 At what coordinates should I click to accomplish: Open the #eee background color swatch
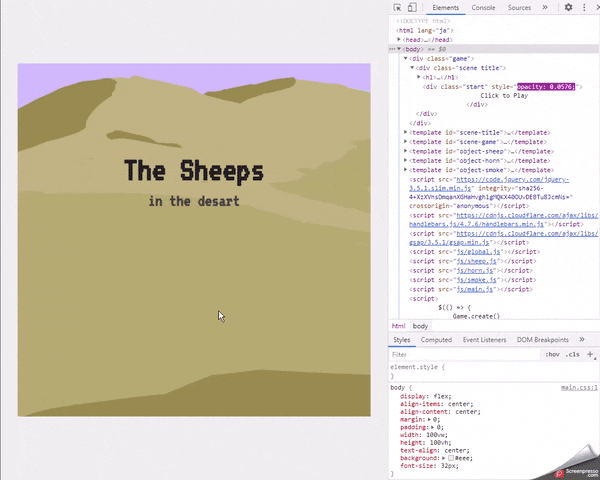(451, 458)
